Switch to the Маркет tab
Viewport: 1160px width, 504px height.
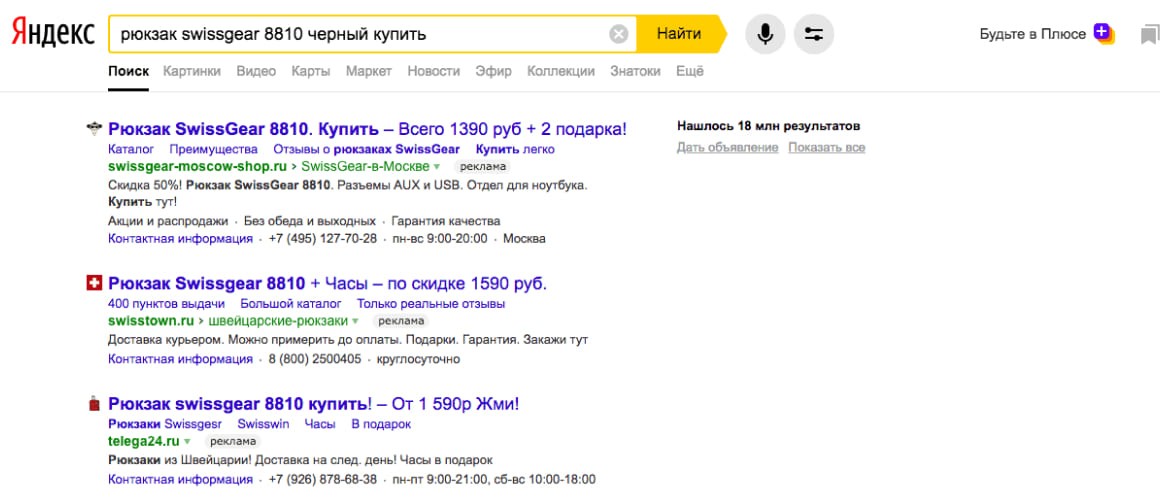[x=369, y=71]
